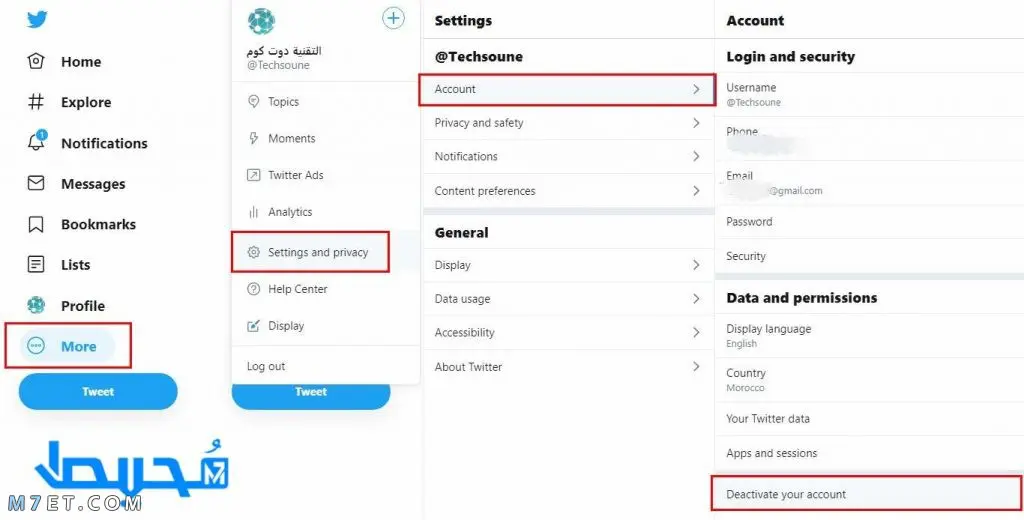Open Home via the house icon
This screenshot has width=1024, height=520.
36,61
